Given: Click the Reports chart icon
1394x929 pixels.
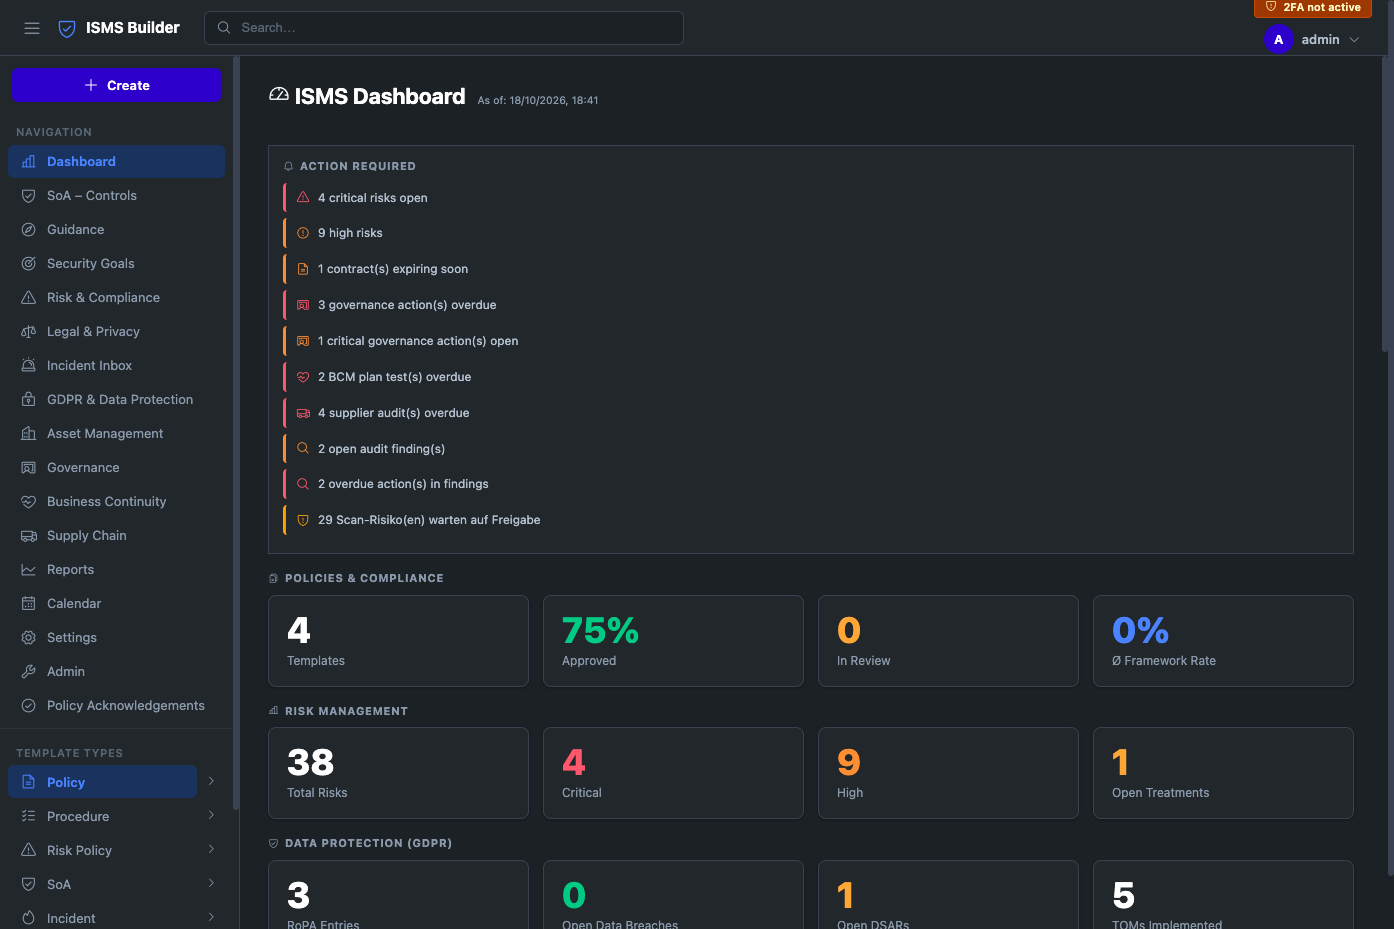Looking at the screenshot, I should pyautogui.click(x=29, y=570).
